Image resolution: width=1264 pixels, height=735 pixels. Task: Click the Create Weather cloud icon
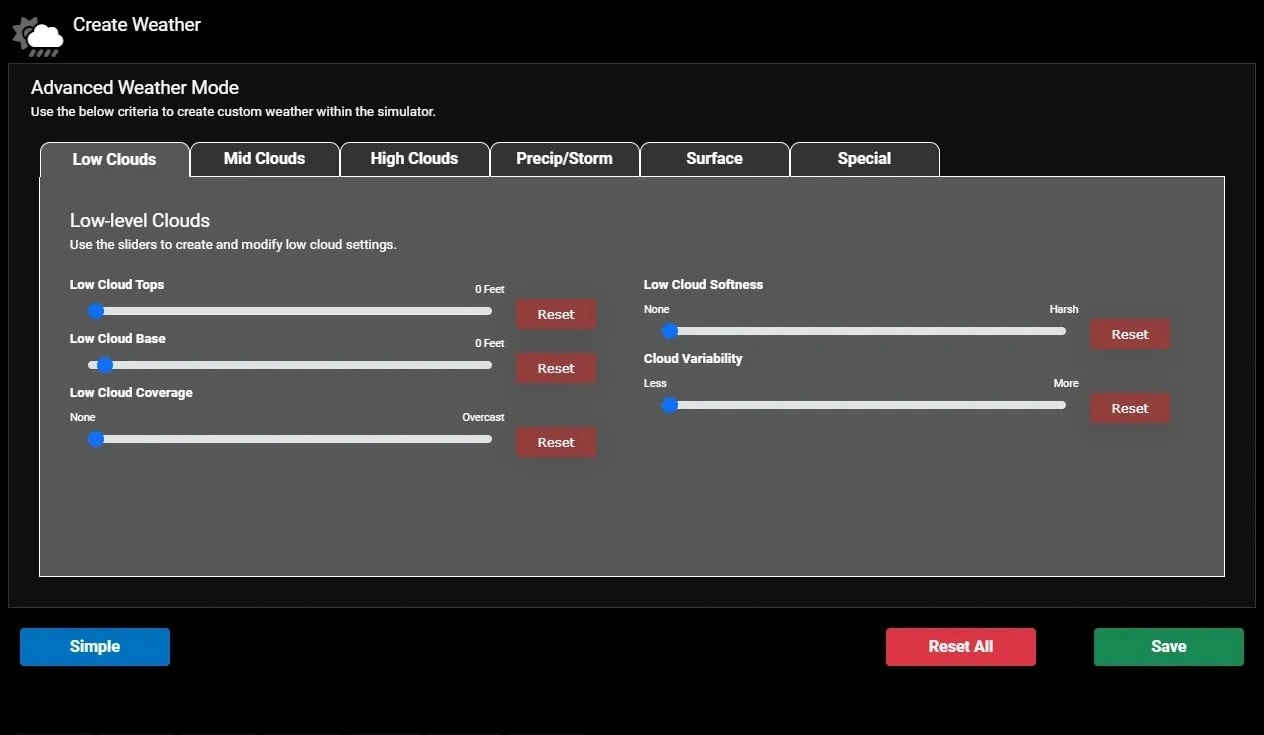[x=38, y=36]
